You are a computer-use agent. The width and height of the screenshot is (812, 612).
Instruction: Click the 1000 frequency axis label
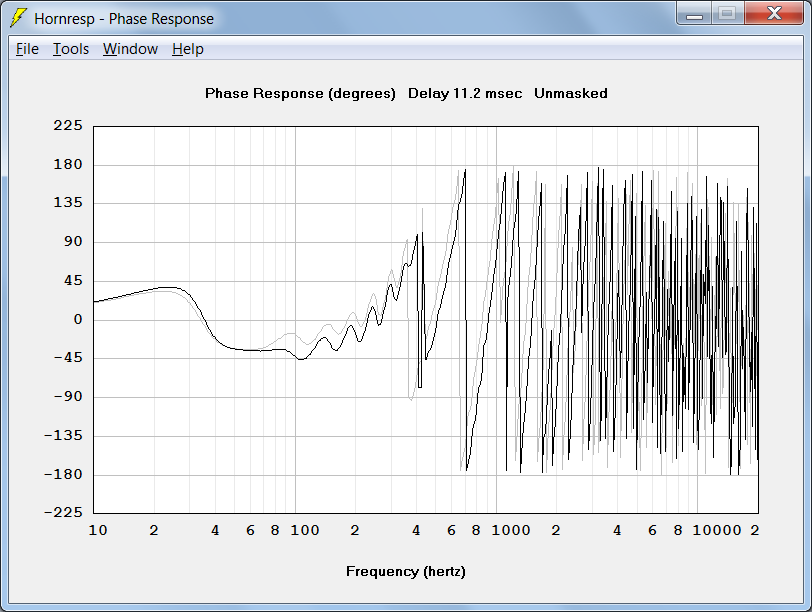pos(511,530)
